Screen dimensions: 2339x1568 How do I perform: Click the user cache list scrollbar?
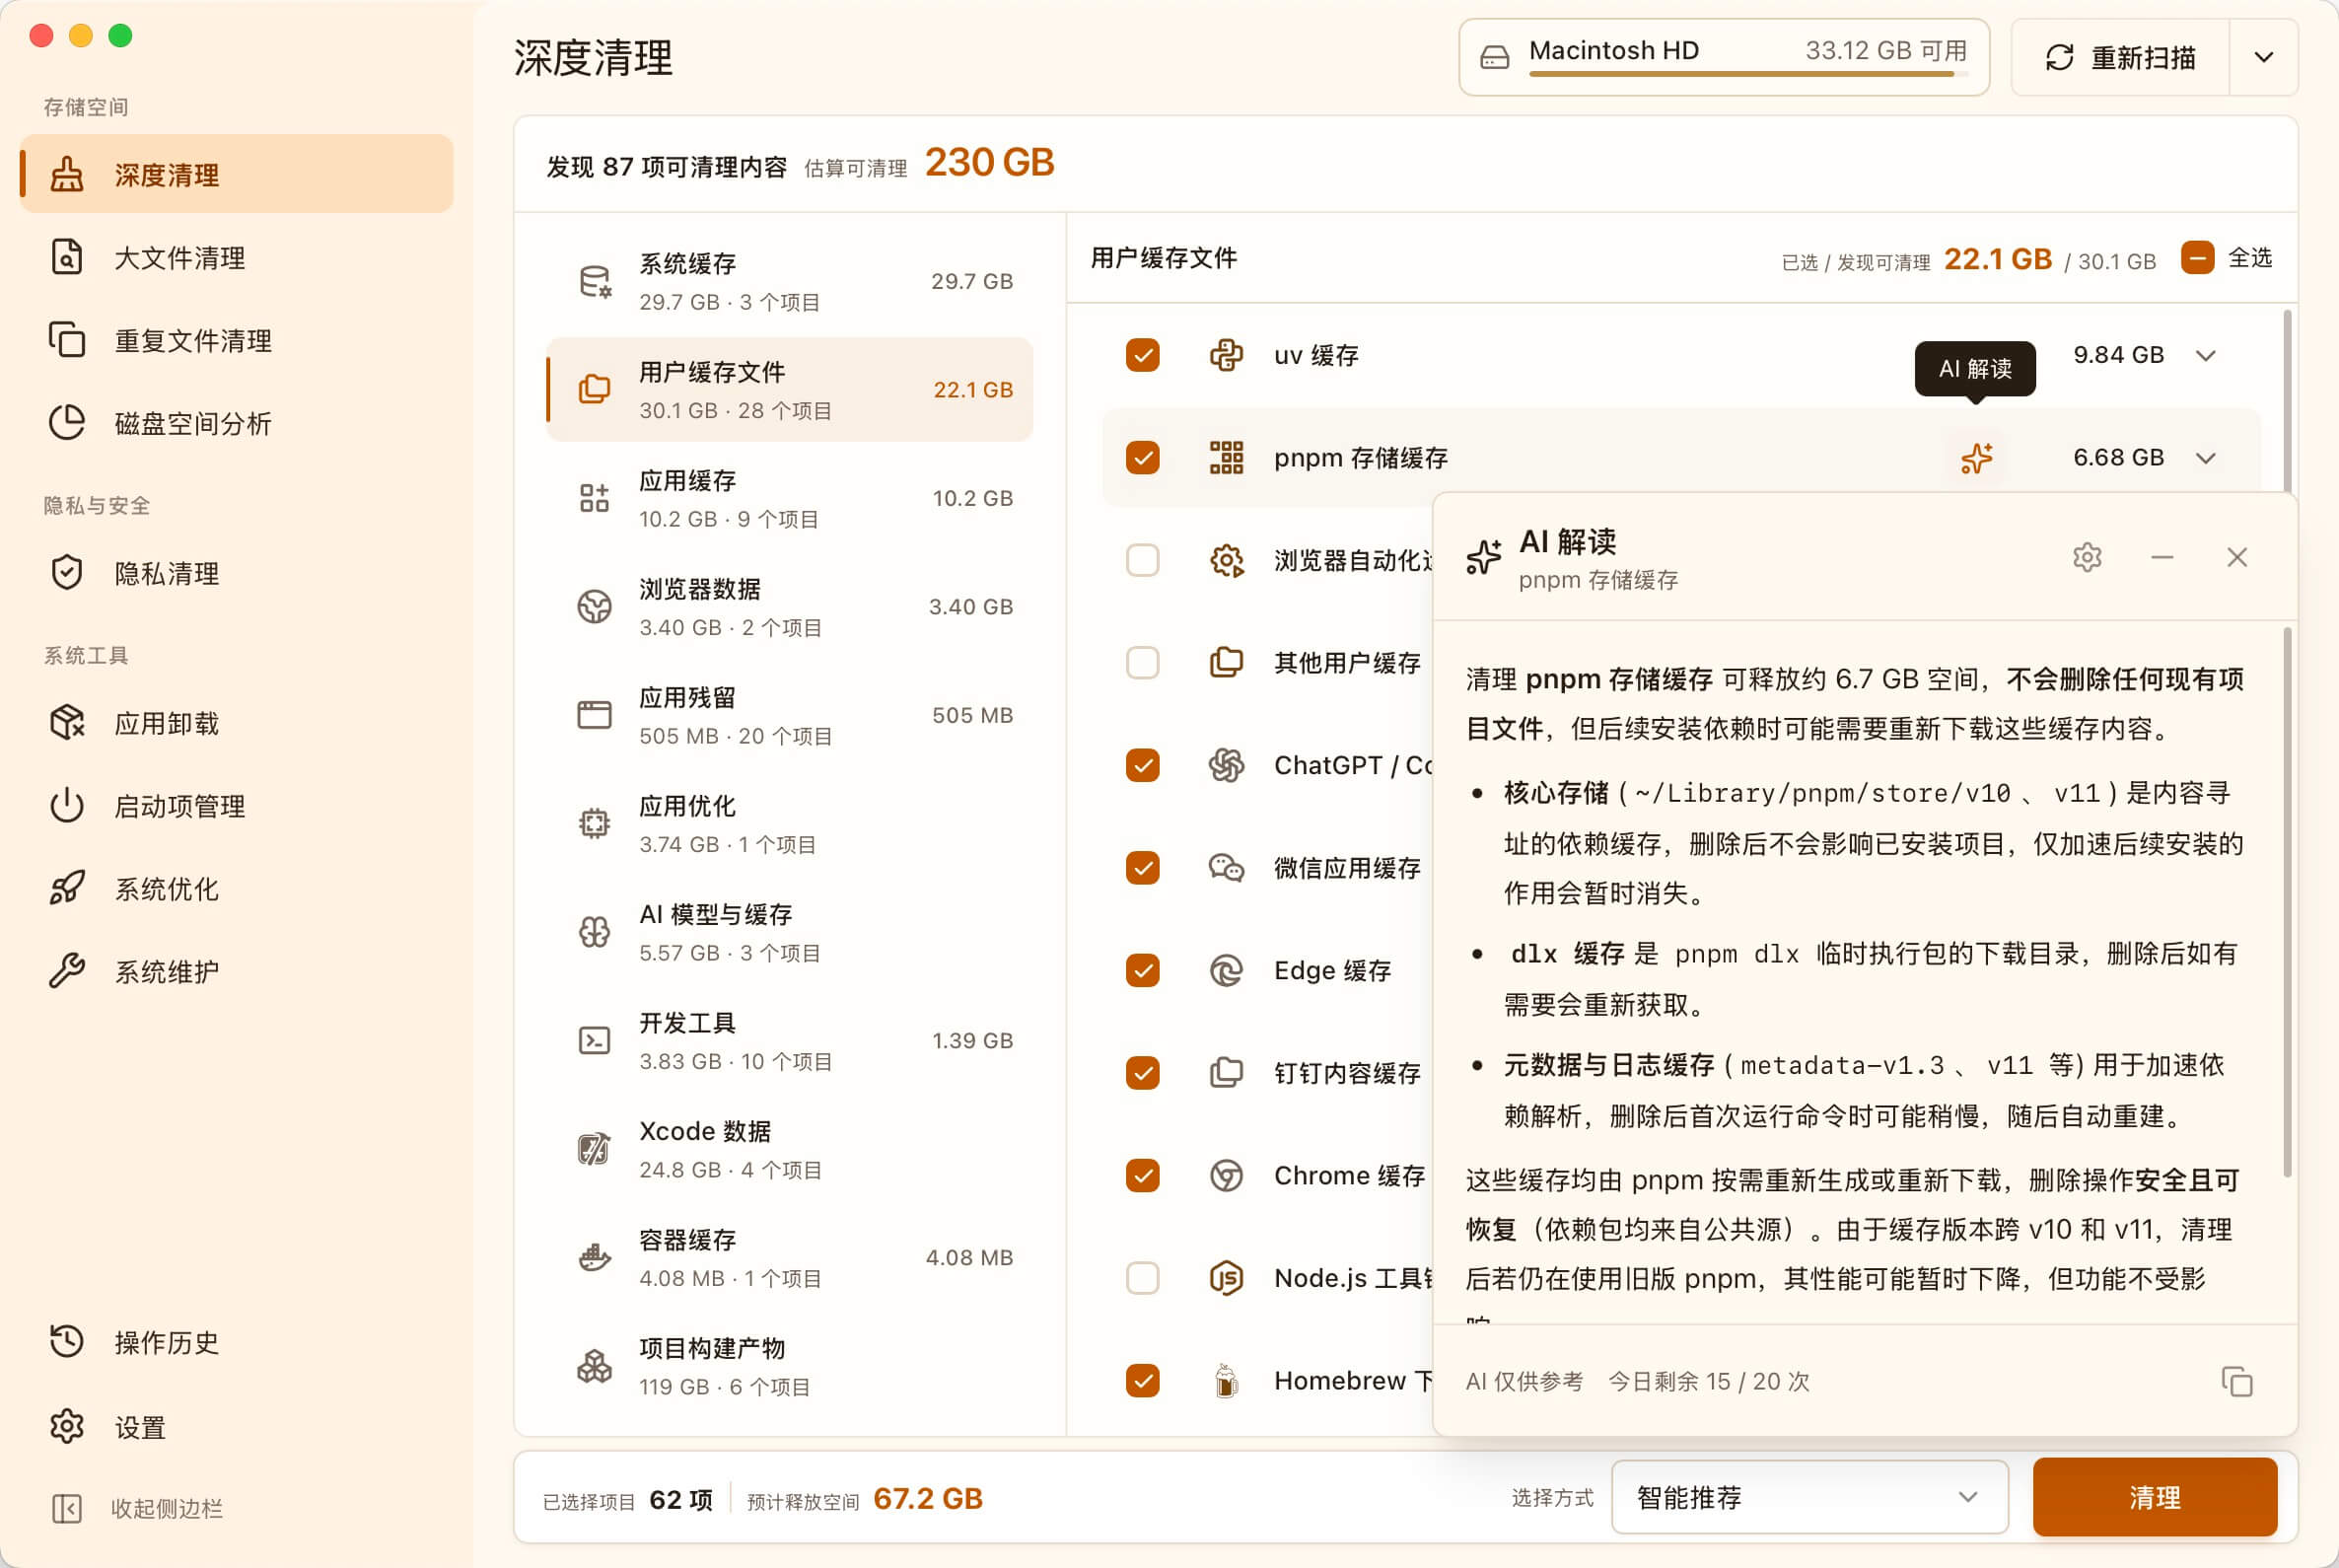(2287, 400)
